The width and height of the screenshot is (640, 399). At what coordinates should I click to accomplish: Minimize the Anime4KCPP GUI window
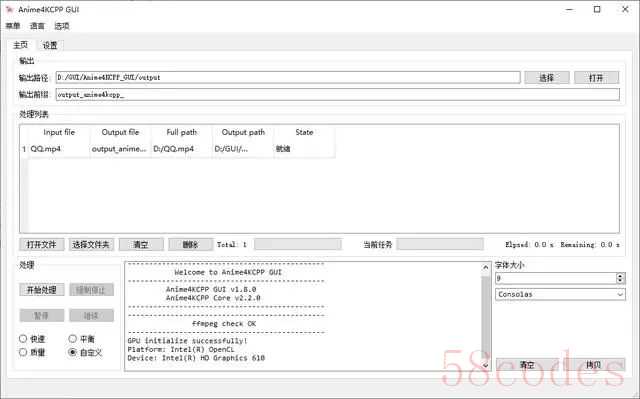tap(570, 9)
